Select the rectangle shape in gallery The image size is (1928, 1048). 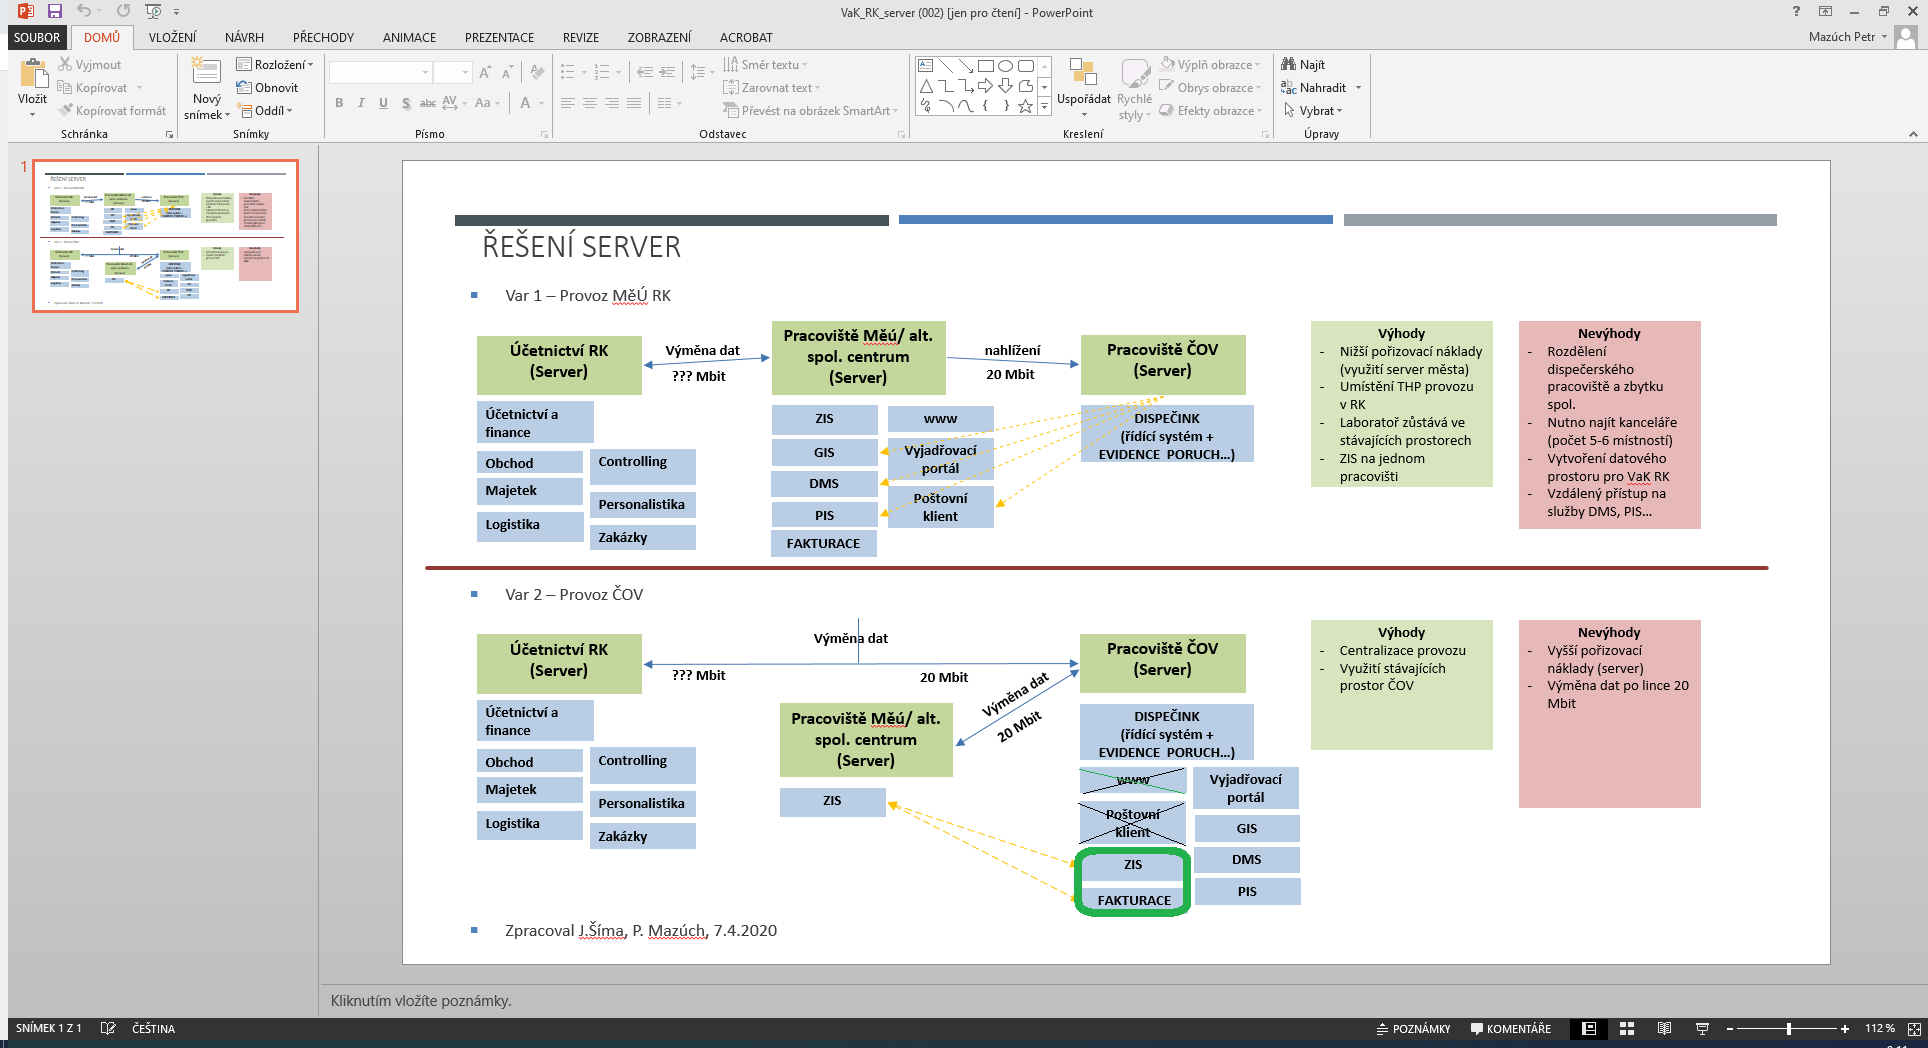[x=986, y=66]
